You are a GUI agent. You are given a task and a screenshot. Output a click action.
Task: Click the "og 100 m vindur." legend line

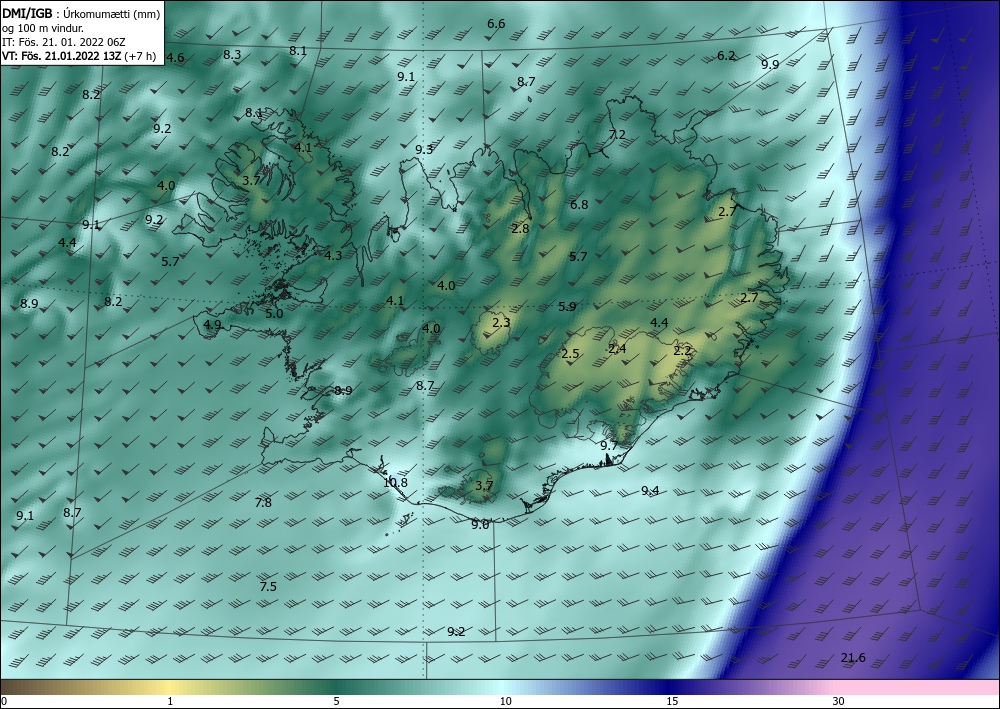[43, 28]
